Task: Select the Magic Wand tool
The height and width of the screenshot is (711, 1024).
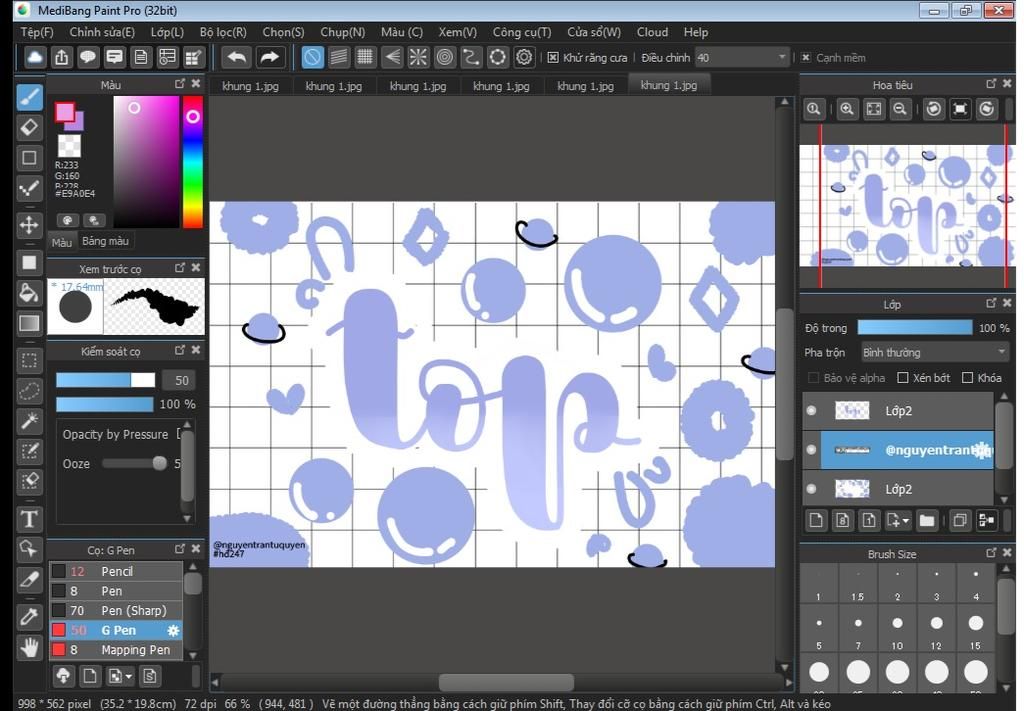Action: pyautogui.click(x=29, y=421)
